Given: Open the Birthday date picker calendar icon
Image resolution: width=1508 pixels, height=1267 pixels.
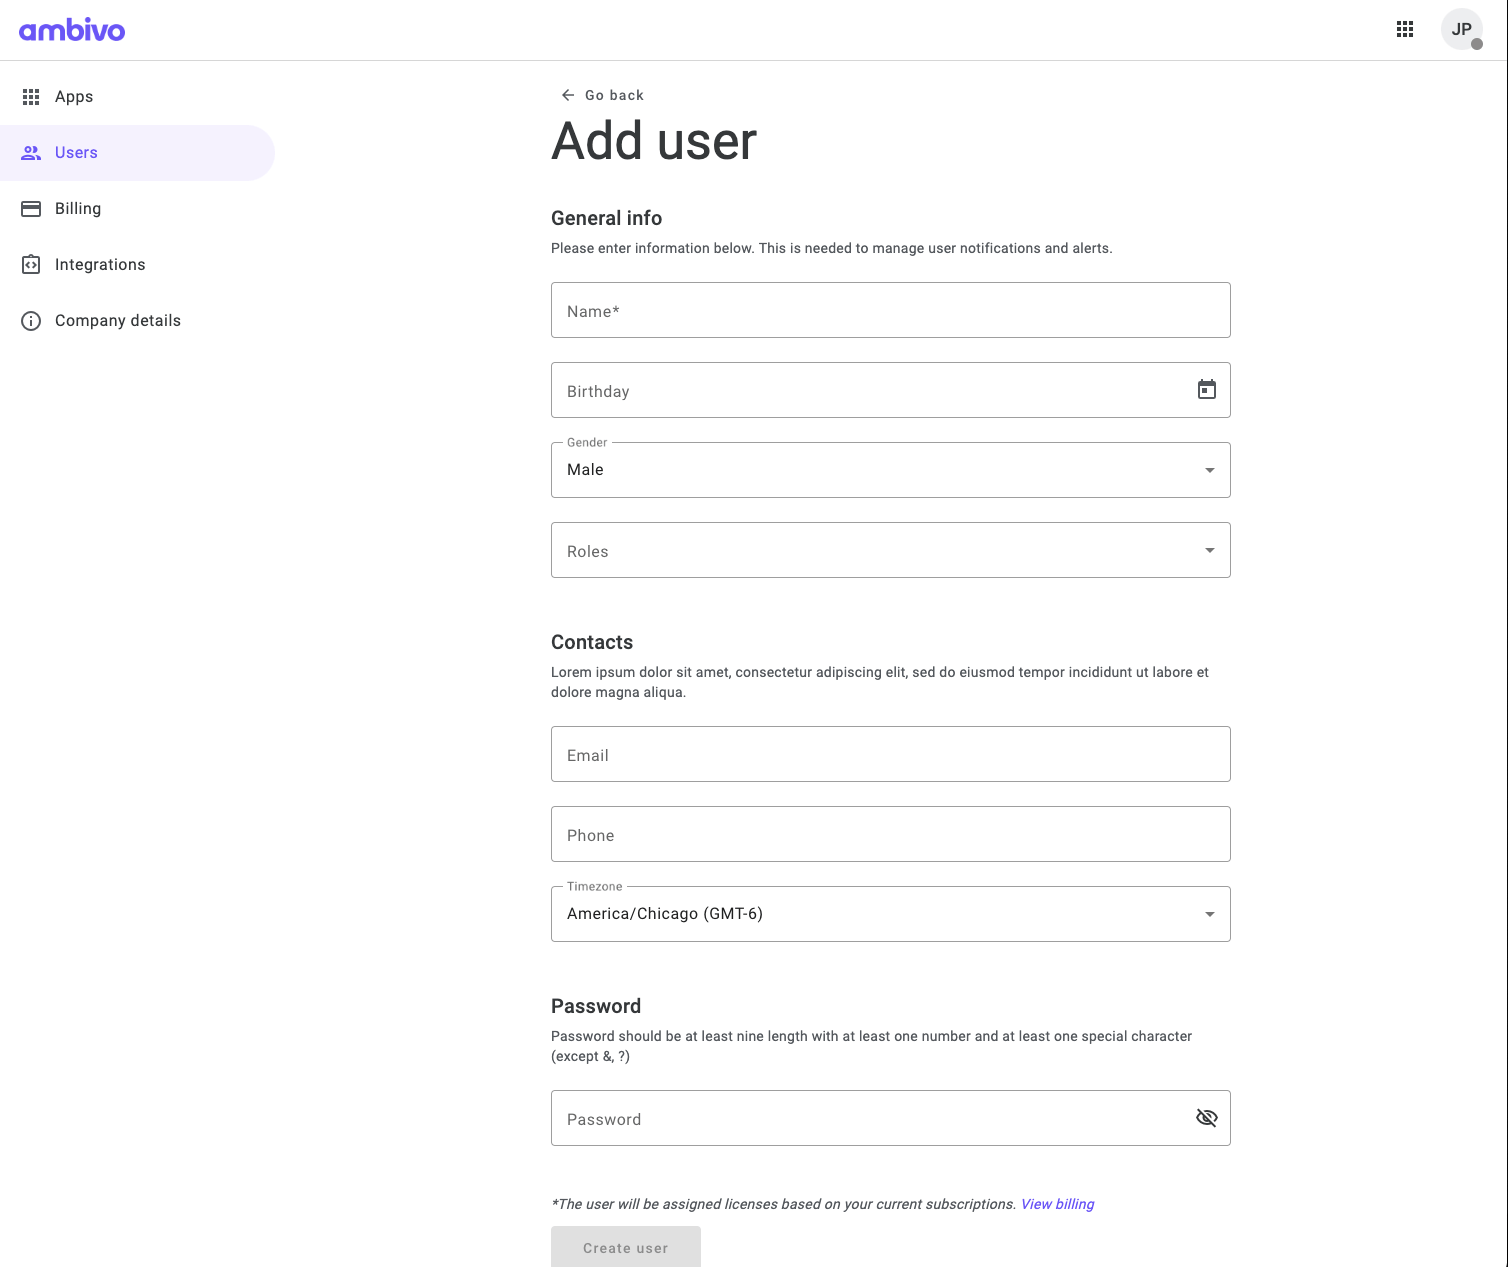Looking at the screenshot, I should point(1206,390).
